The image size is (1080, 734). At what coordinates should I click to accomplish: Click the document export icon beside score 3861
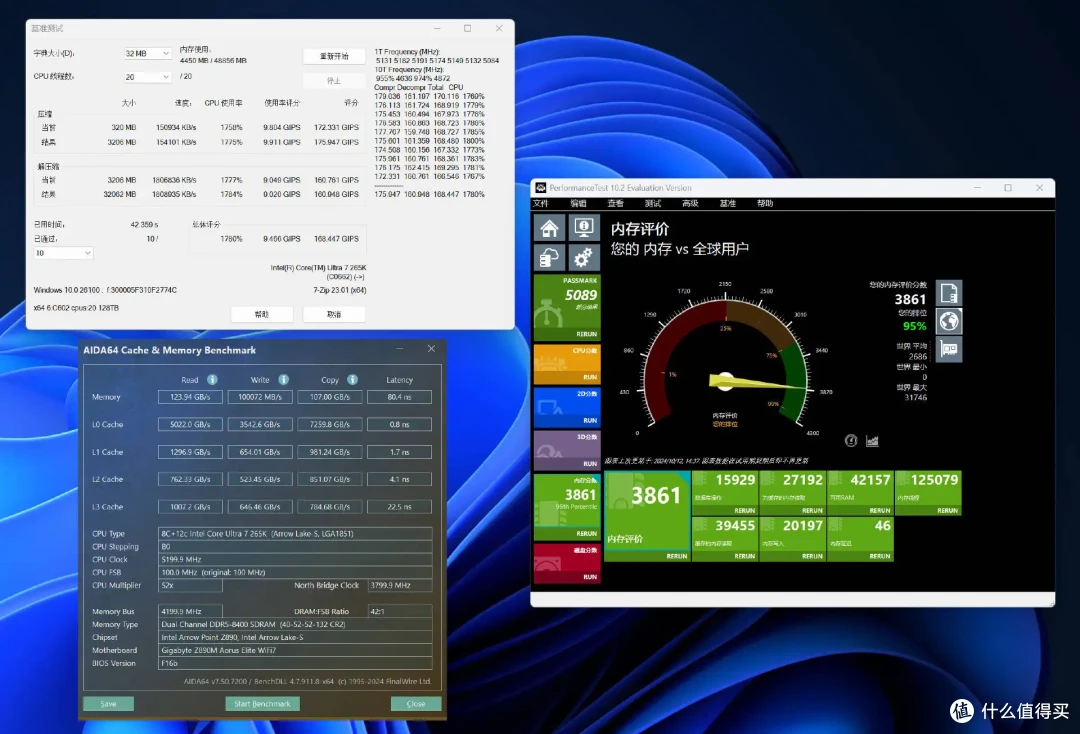(x=948, y=293)
